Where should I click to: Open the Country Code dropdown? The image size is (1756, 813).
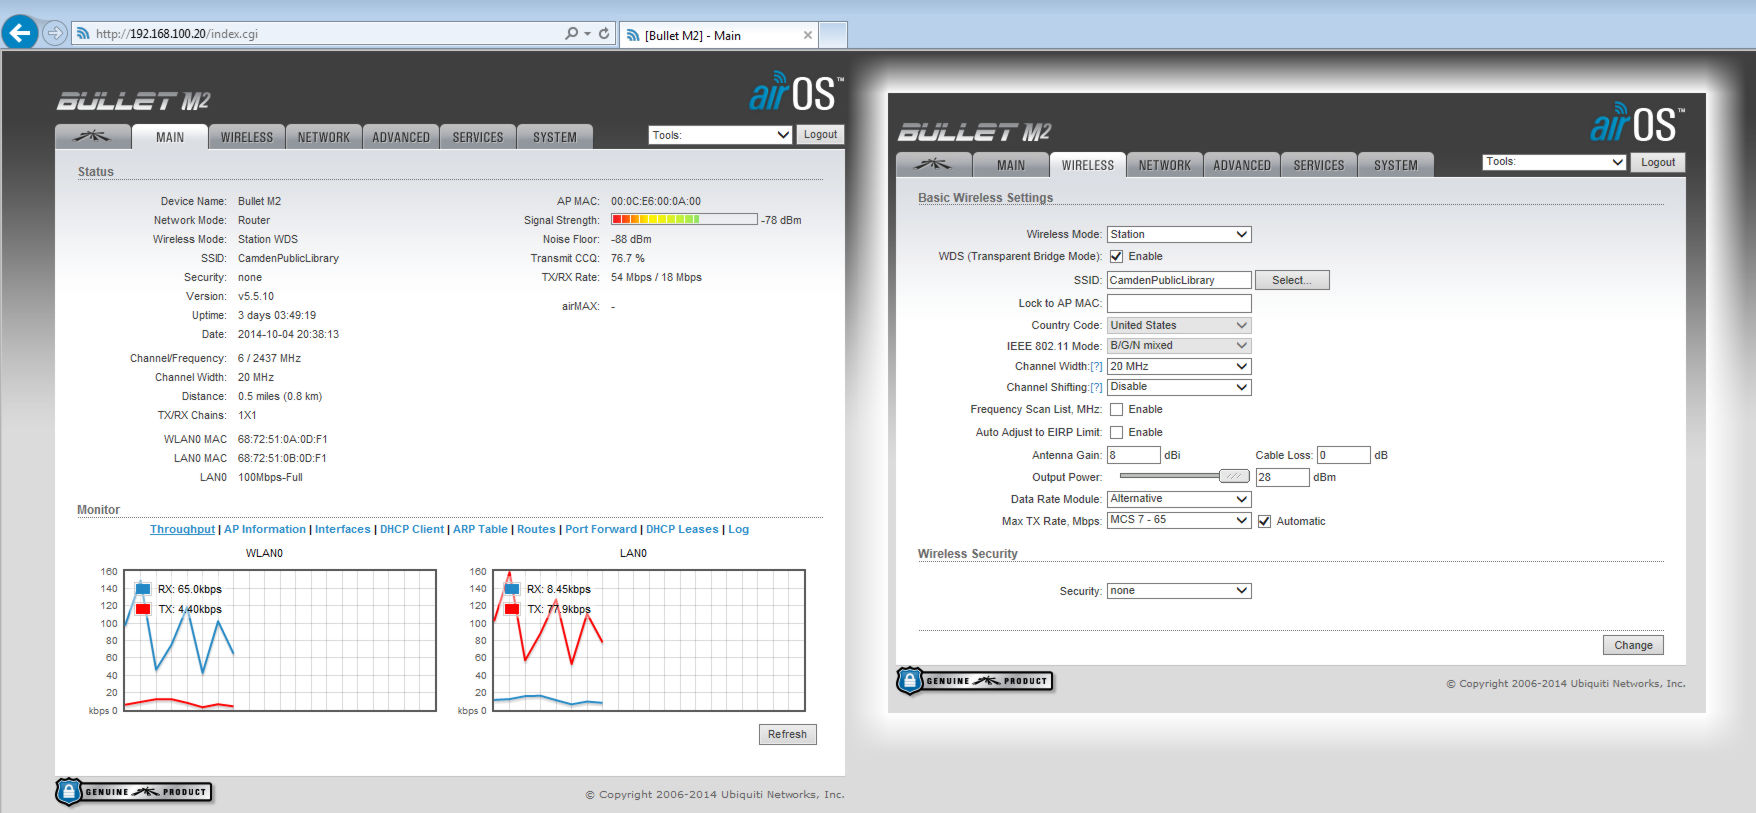click(x=1179, y=325)
